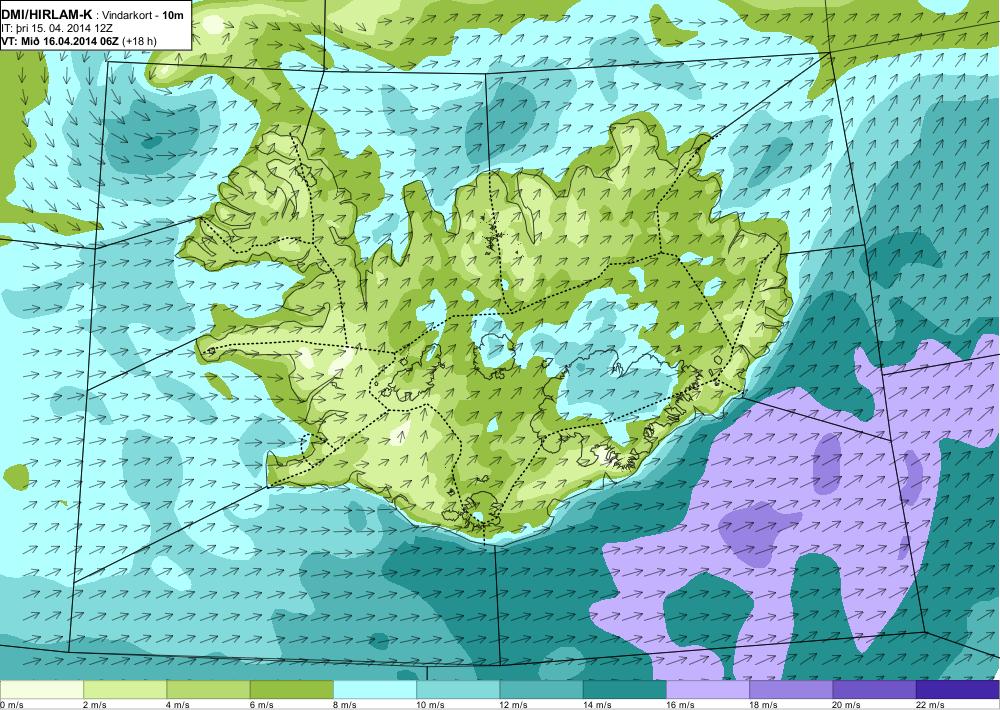Image resolution: width=1000 pixels, height=710 pixels.
Task: Click the '0 m/s' legend label
Action: 12,705
